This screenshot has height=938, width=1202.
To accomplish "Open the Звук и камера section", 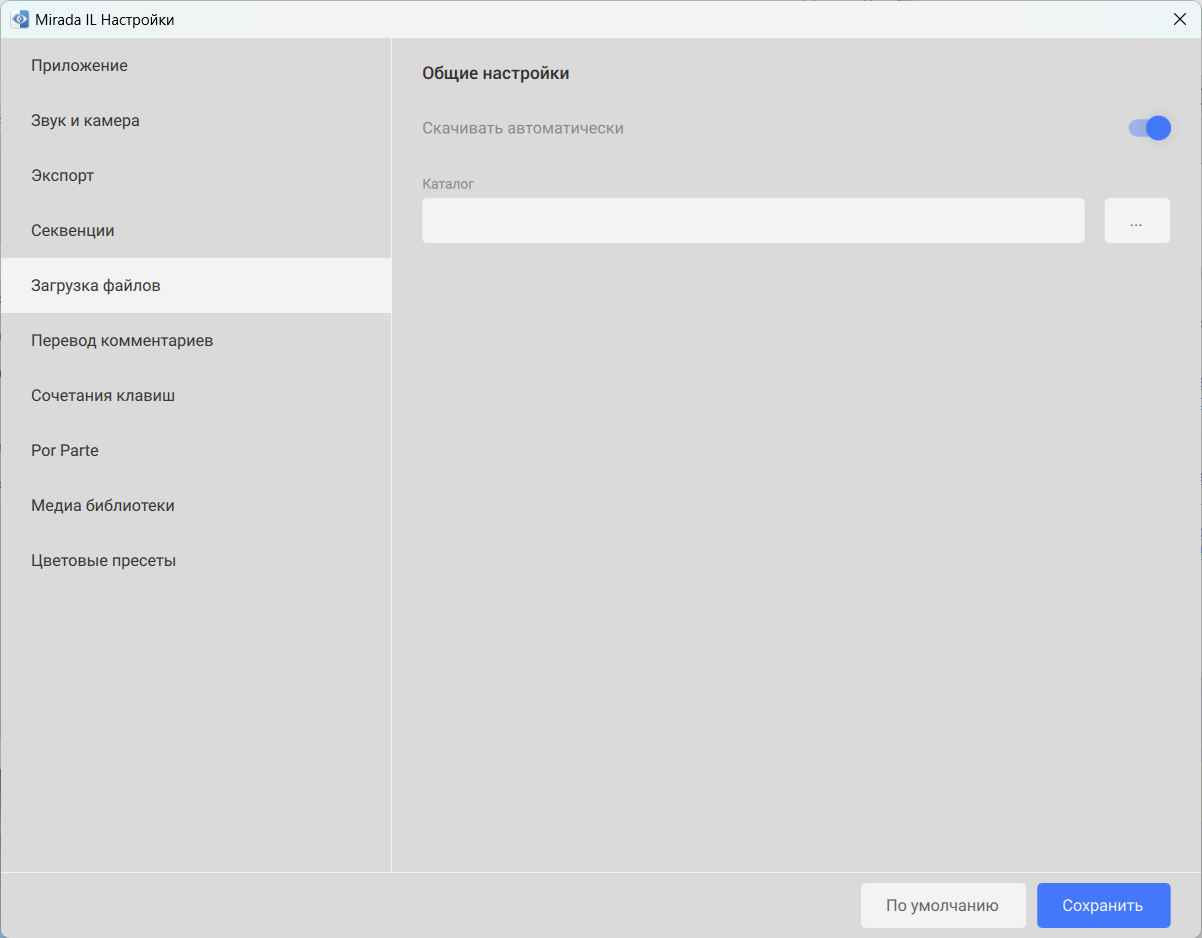I will (x=196, y=121).
